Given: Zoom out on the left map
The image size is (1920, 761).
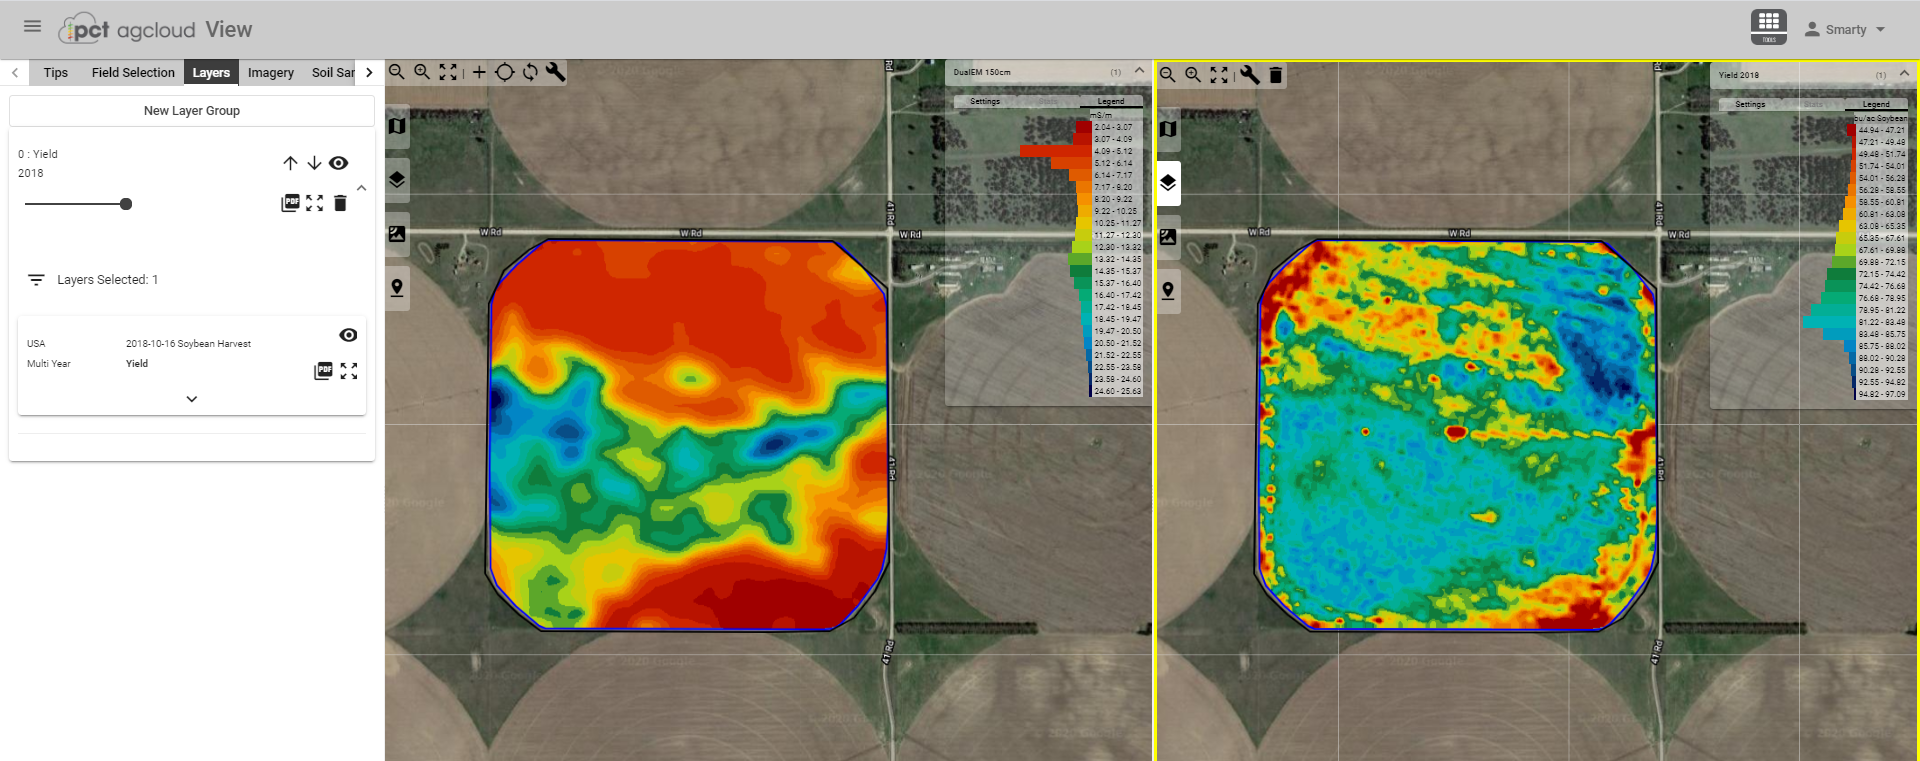Looking at the screenshot, I should coord(397,72).
